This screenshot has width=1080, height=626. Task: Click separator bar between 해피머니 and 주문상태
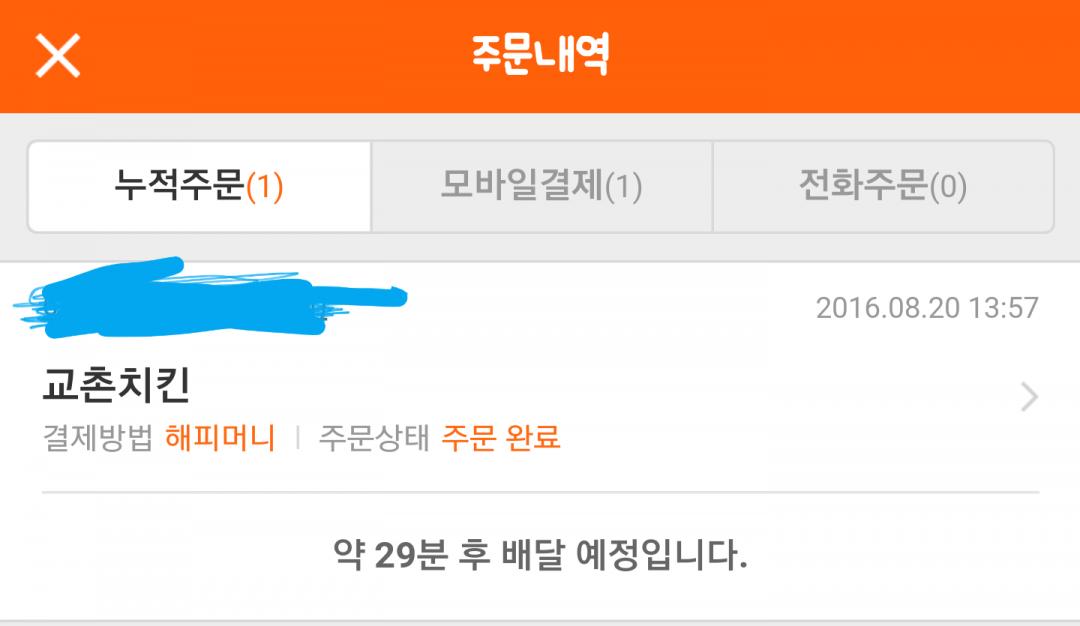[298, 438]
